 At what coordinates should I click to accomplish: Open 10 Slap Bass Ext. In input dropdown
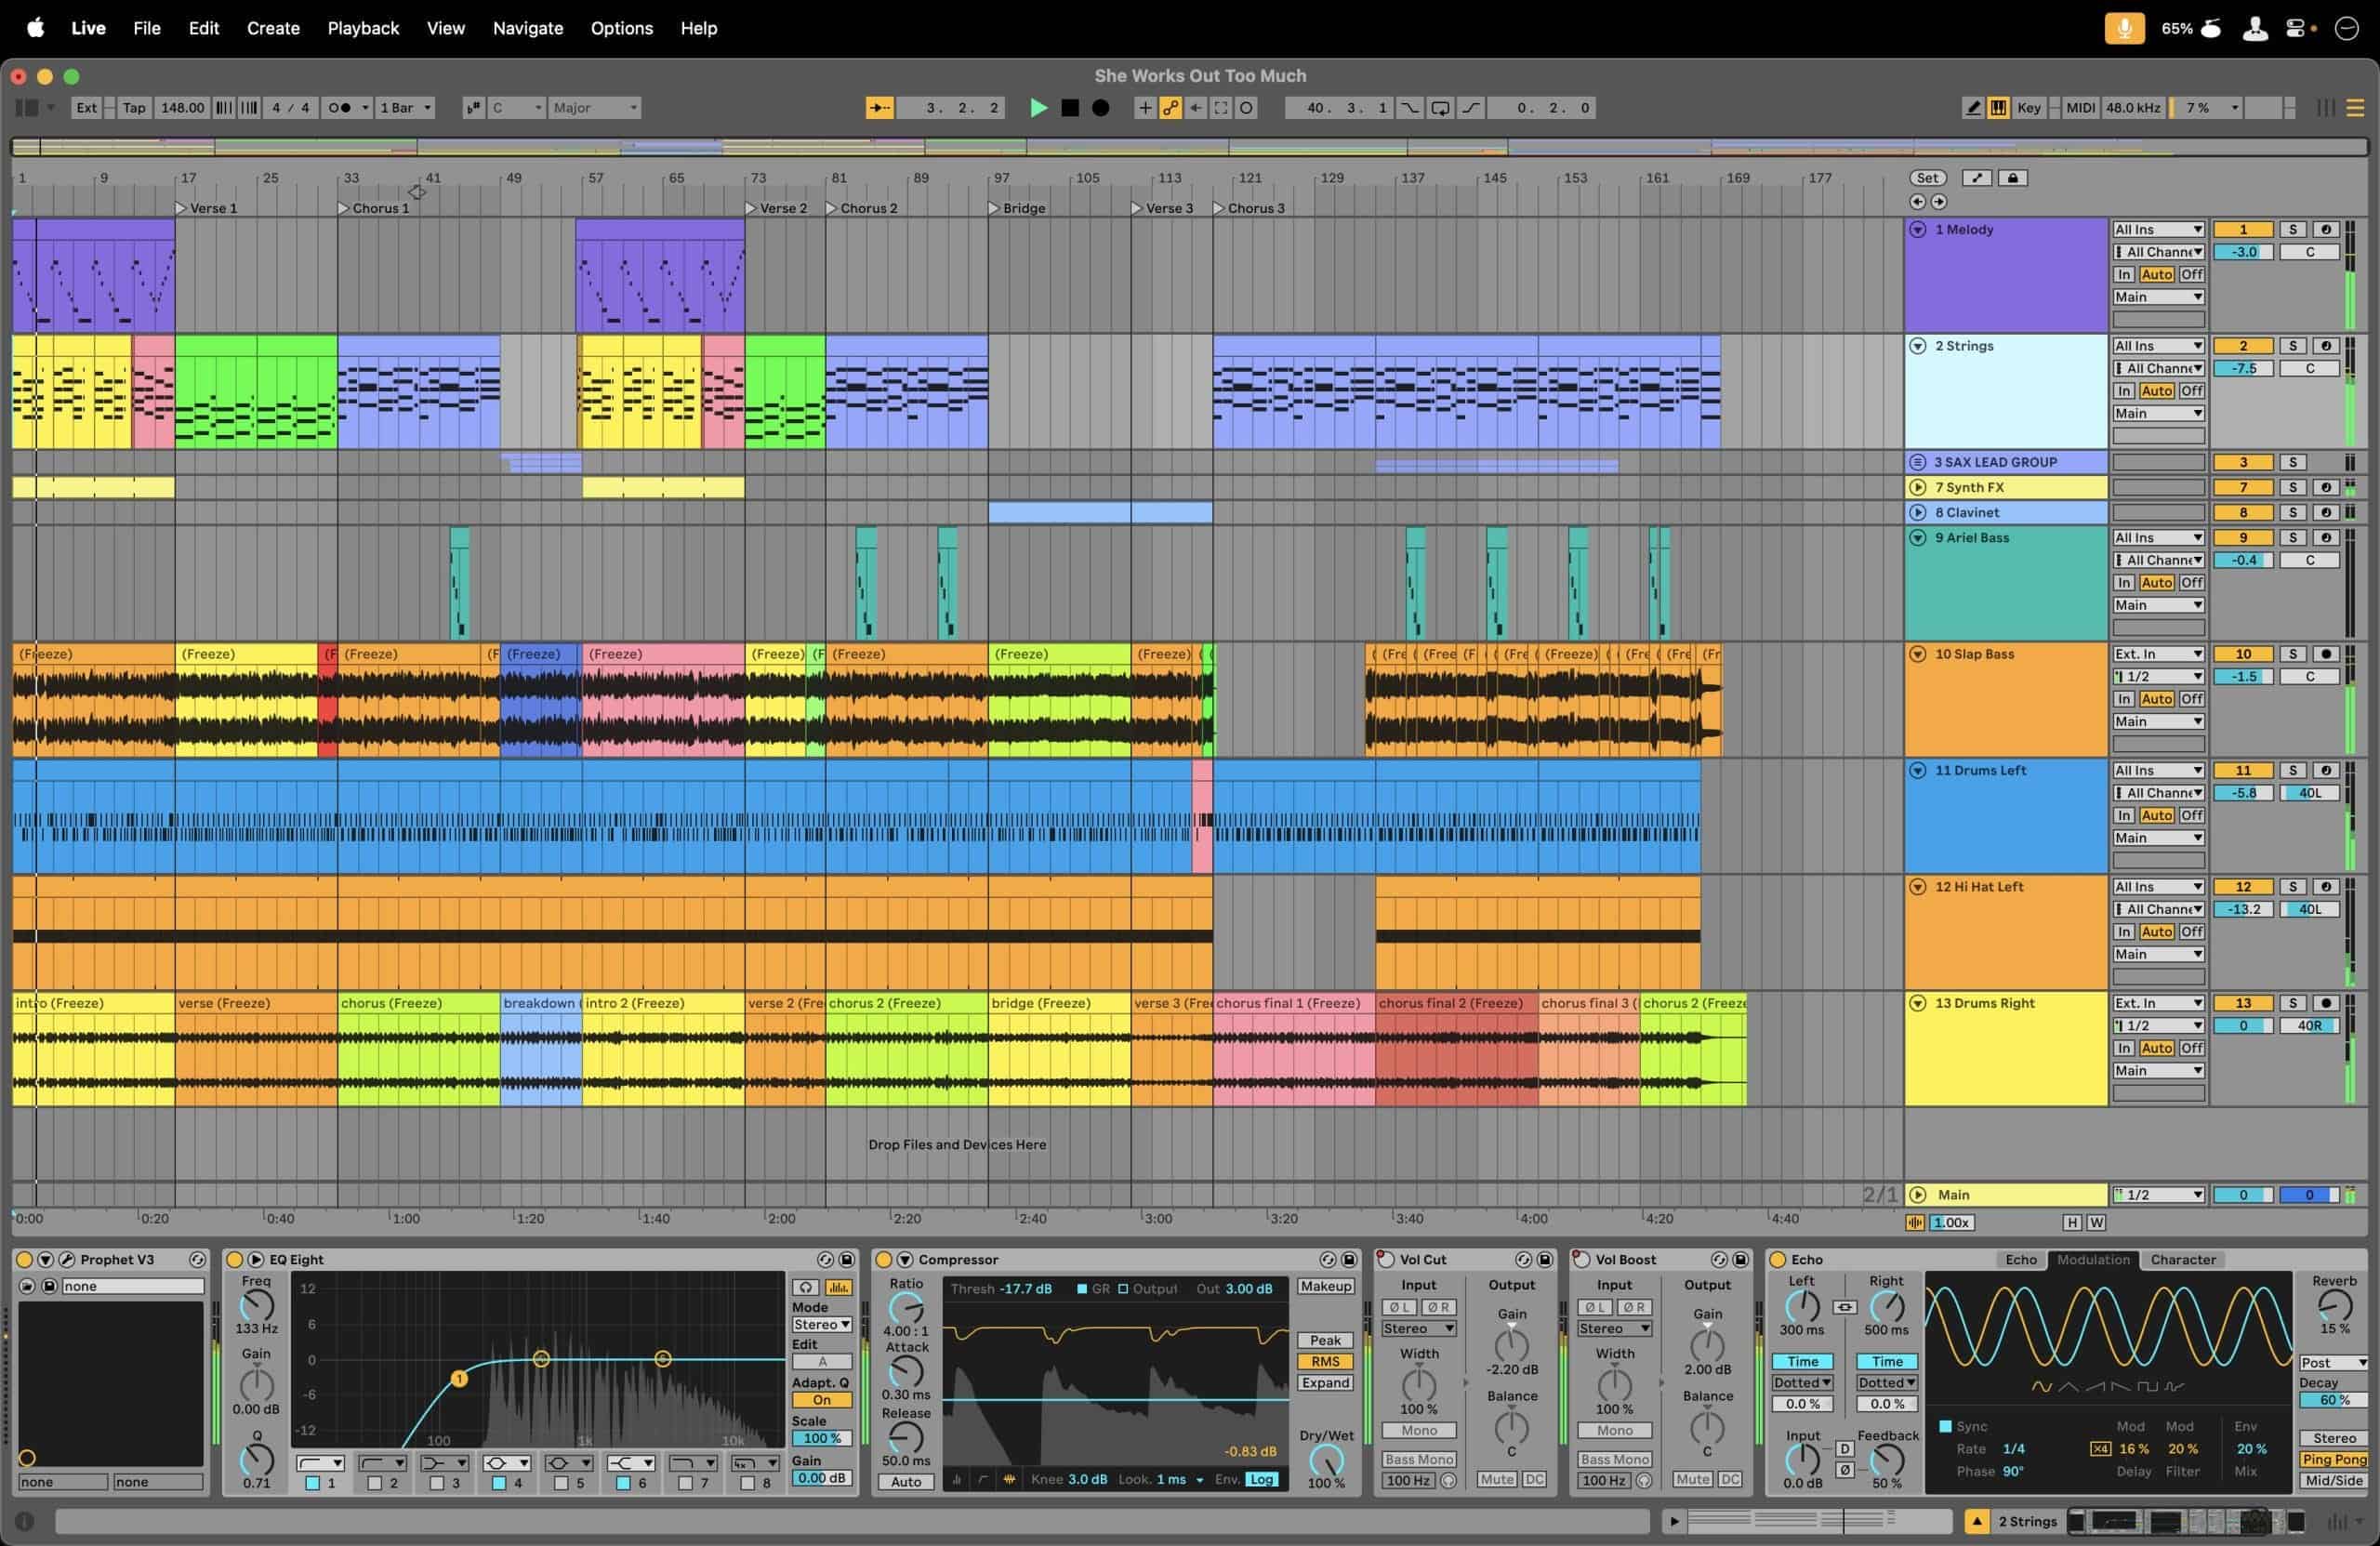point(2158,654)
